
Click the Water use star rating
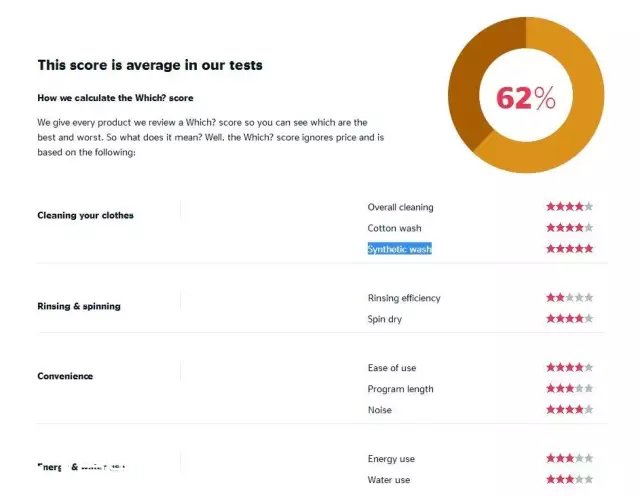click(569, 479)
